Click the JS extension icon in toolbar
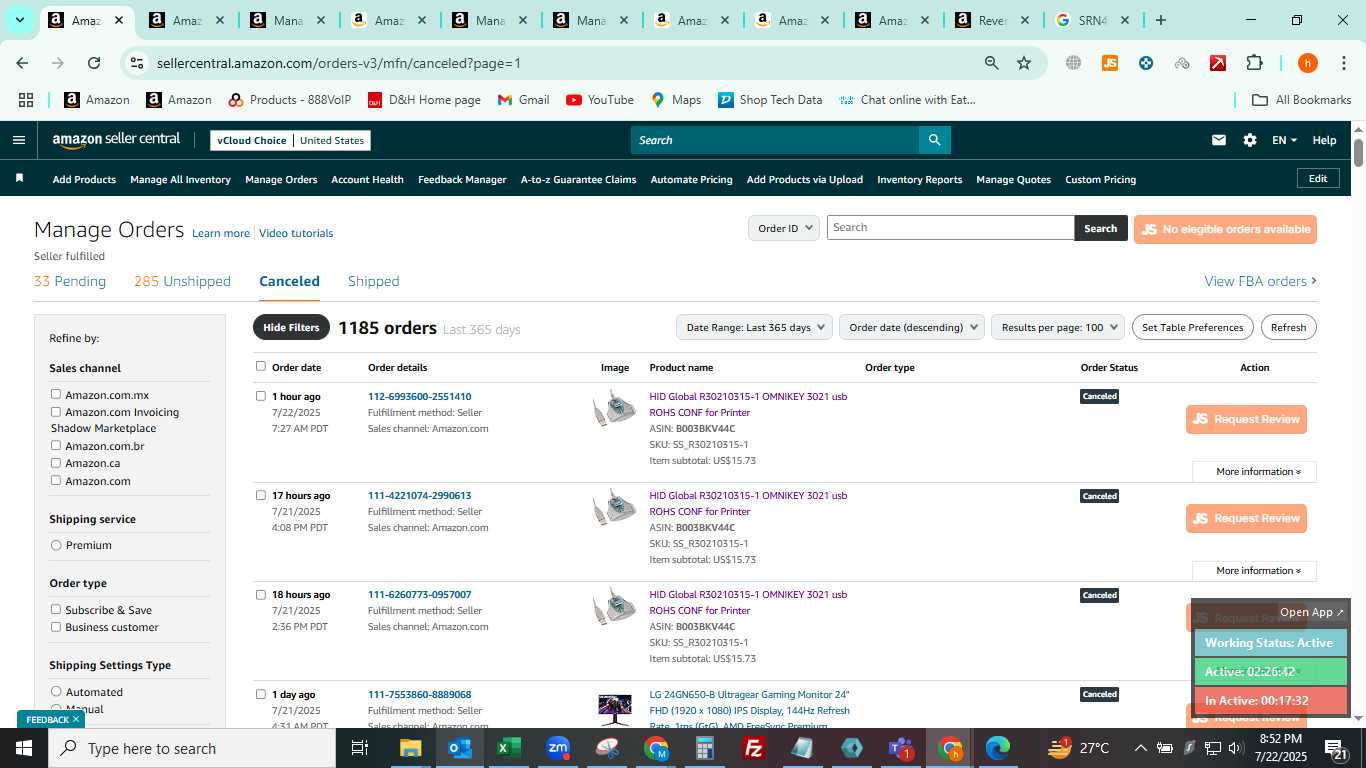Viewport: 1366px width, 768px height. click(1109, 63)
